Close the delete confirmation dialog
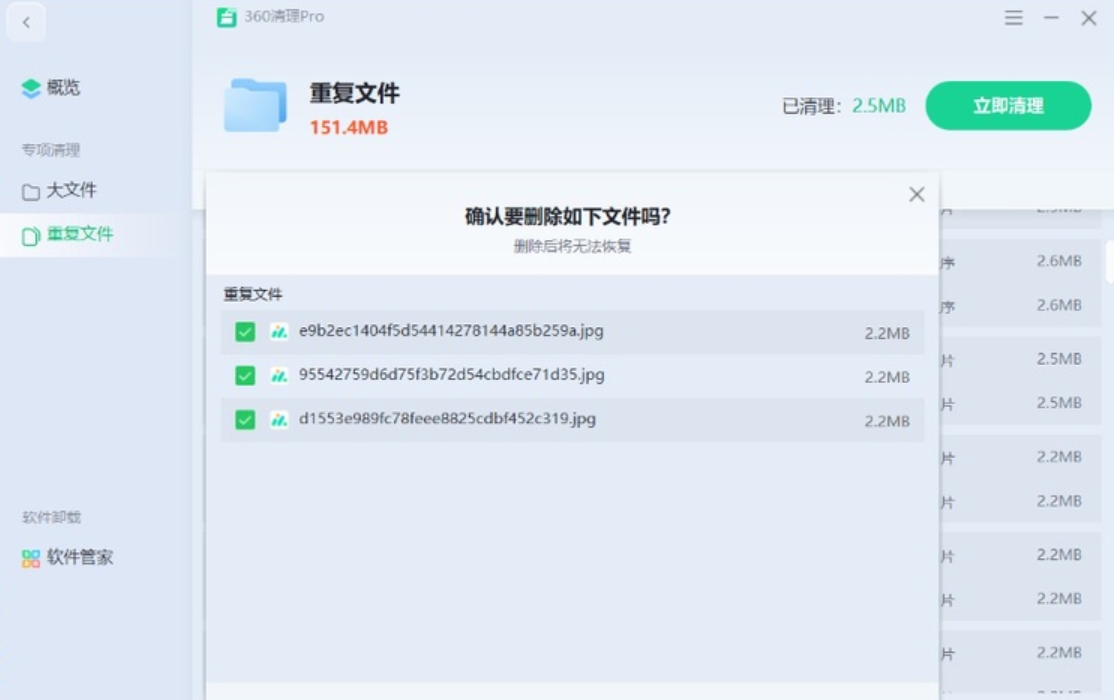 [916, 195]
